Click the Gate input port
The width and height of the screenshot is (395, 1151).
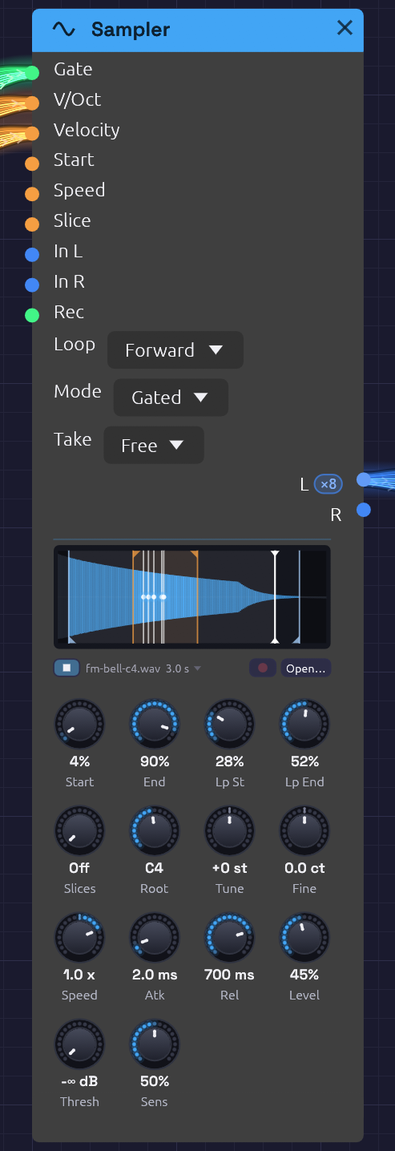[32, 72]
